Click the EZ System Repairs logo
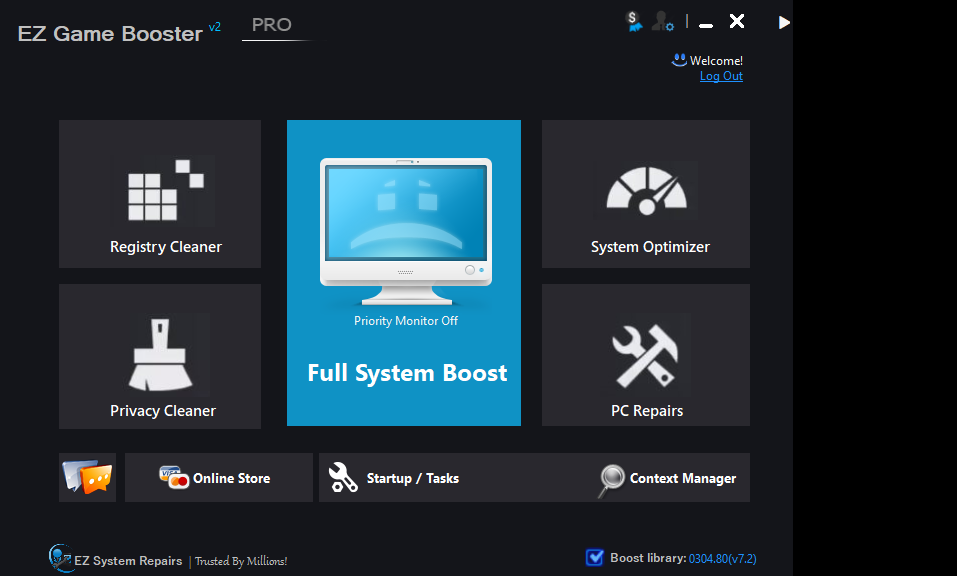Image resolution: width=957 pixels, height=576 pixels. [x=60, y=558]
